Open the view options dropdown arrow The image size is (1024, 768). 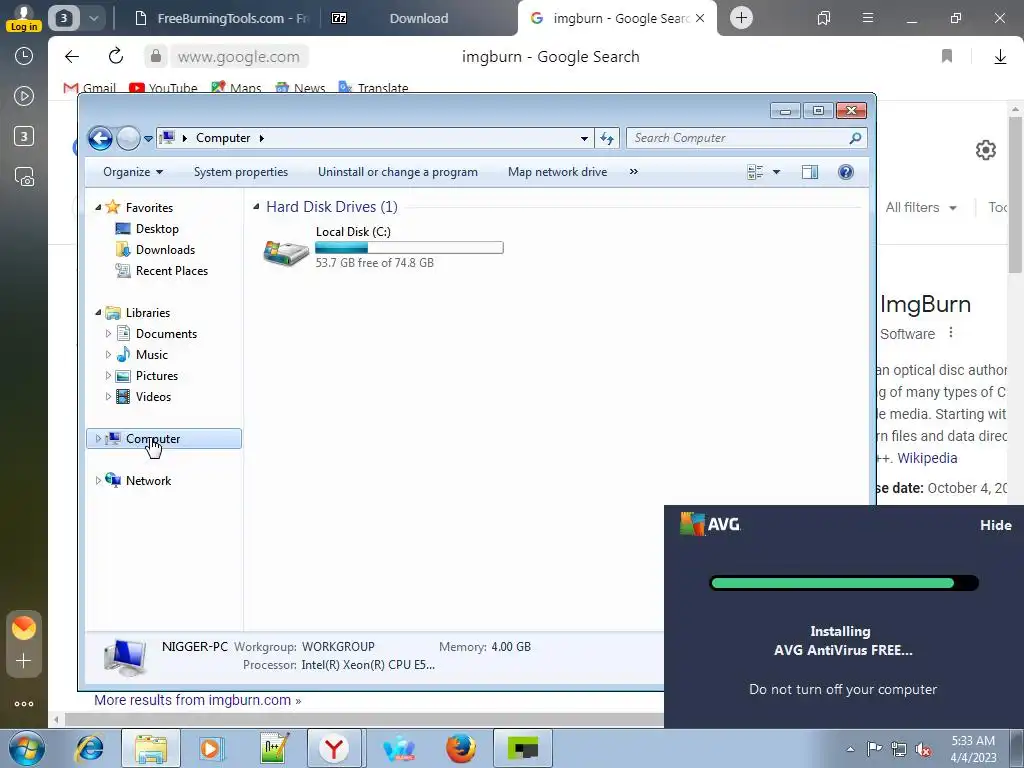click(776, 172)
